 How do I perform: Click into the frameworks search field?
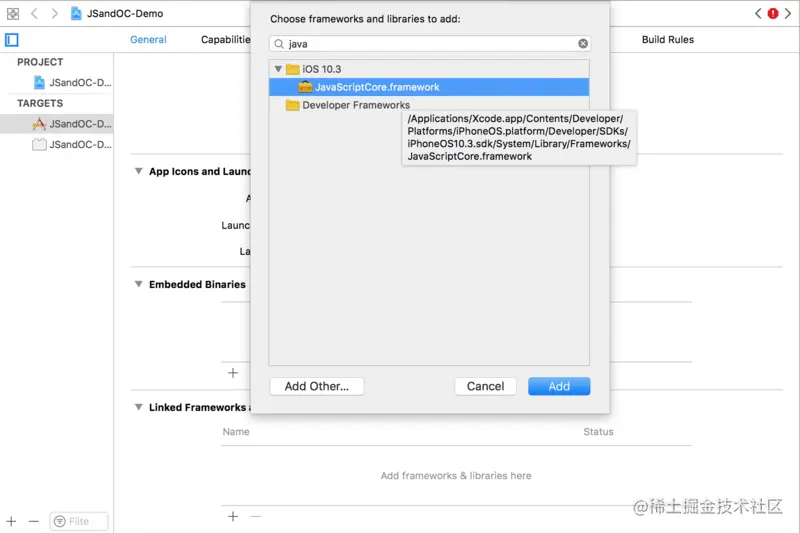click(x=430, y=44)
